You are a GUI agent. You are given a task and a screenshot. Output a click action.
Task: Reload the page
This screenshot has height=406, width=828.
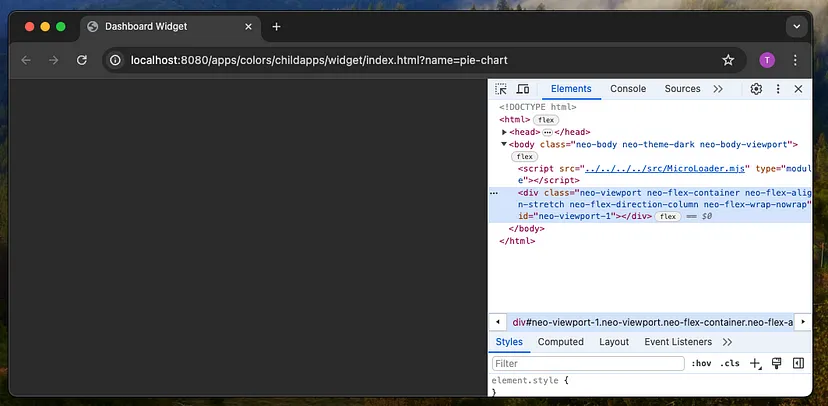point(81,60)
